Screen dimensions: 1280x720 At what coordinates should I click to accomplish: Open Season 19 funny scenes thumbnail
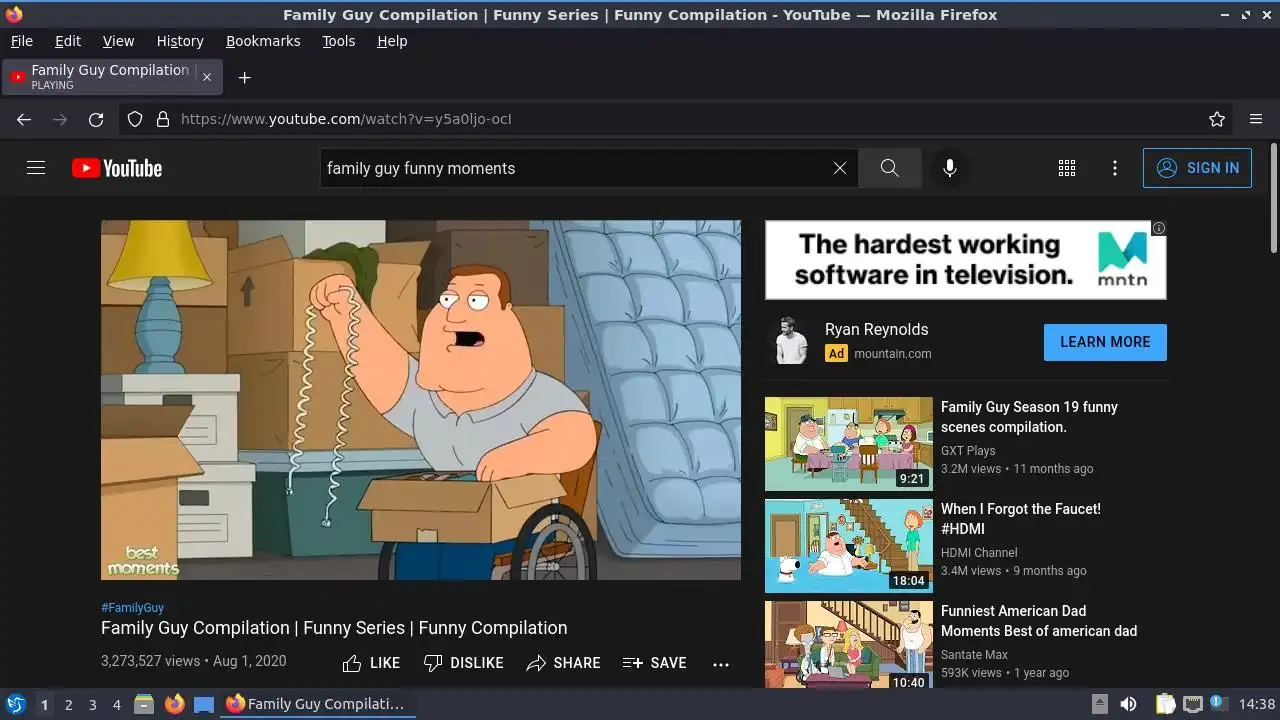[849, 444]
